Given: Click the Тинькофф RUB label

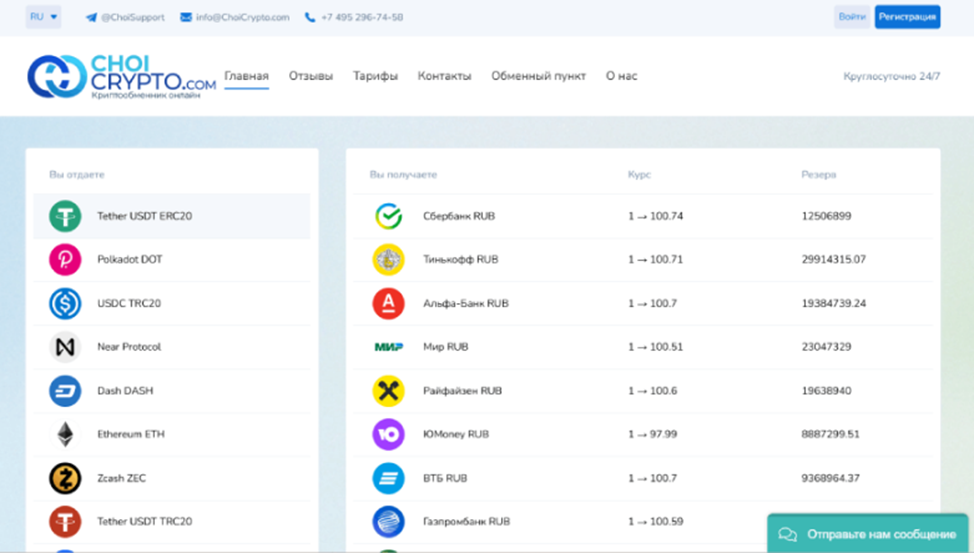Looking at the screenshot, I should pos(461,260).
